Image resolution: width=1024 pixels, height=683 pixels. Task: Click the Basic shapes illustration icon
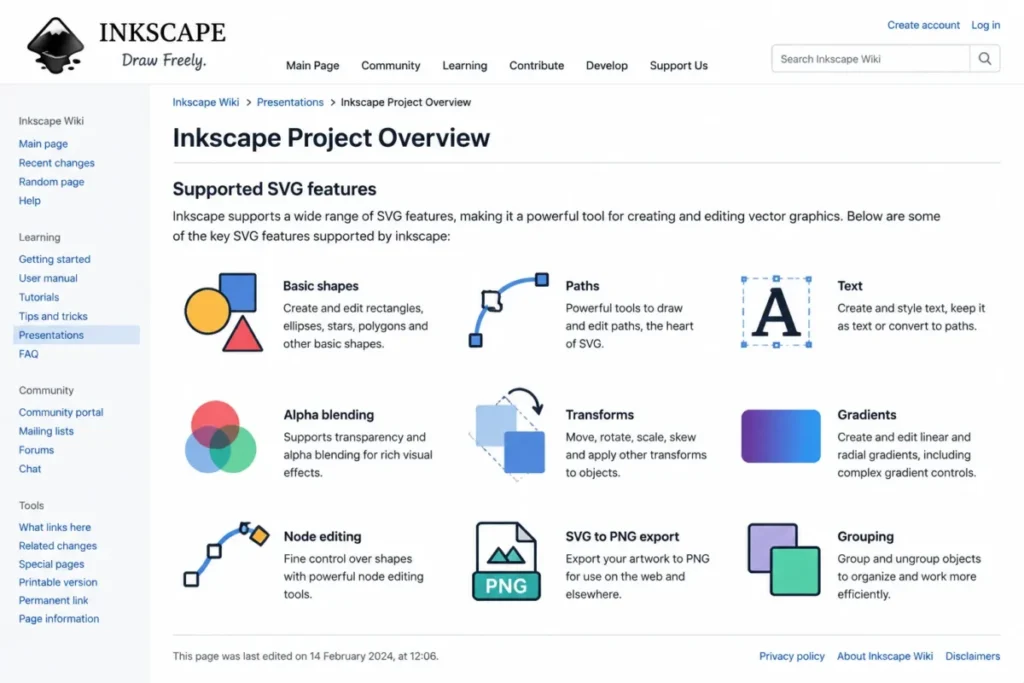(224, 313)
